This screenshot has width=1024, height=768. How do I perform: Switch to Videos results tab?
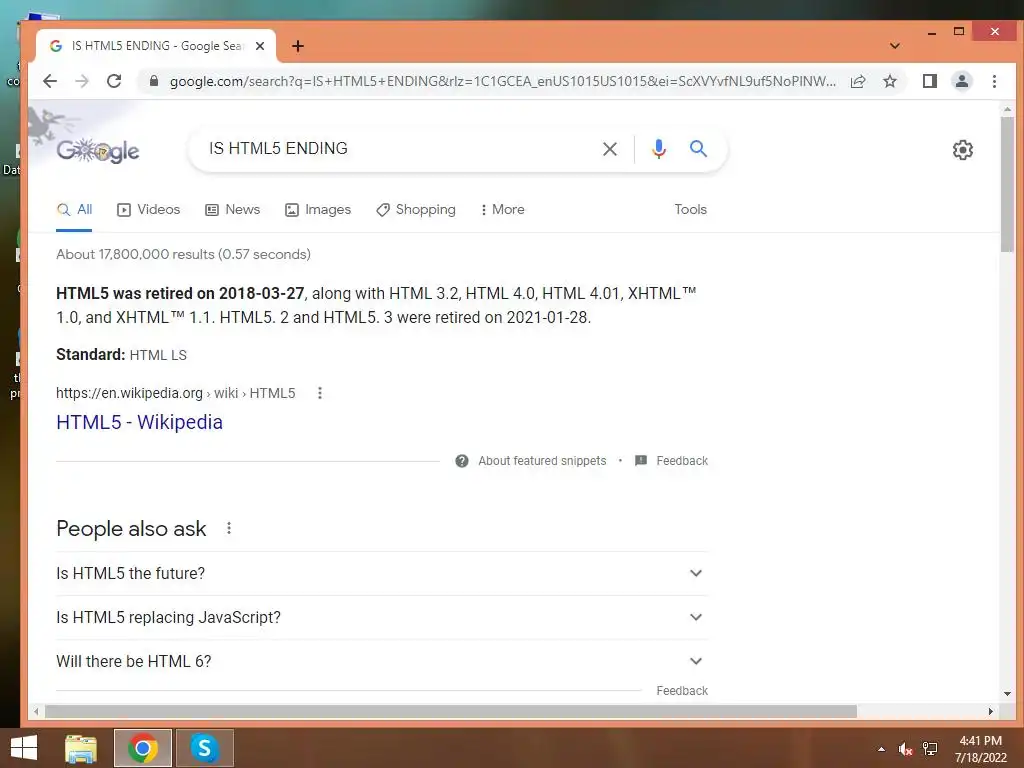148,210
